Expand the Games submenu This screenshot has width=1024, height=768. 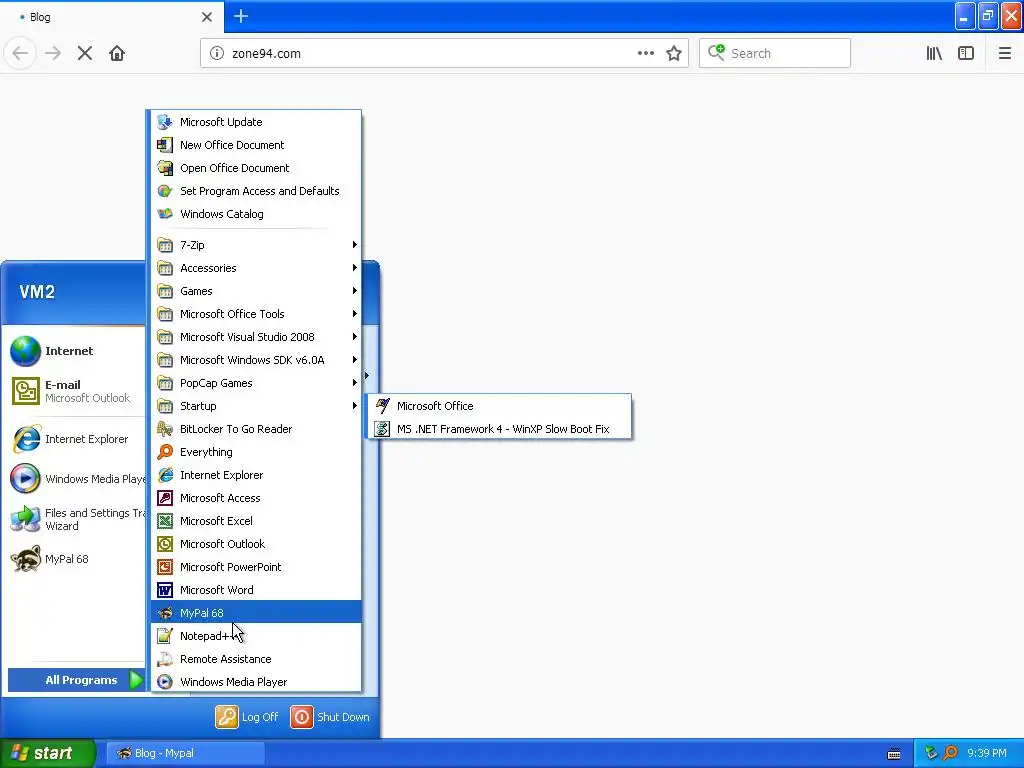[x=256, y=291]
